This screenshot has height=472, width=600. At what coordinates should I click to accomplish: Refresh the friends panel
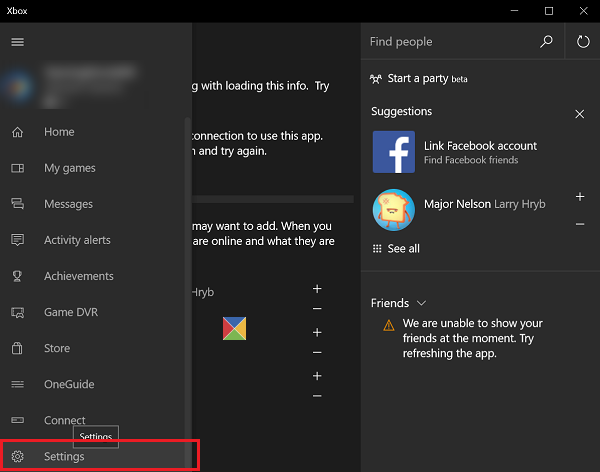(583, 42)
